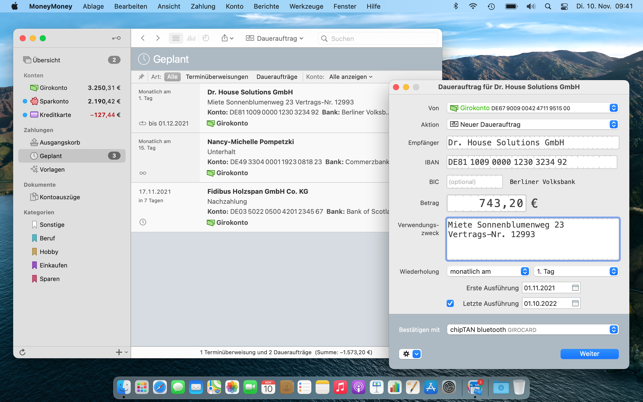Filter by Daueraufträge
Image resolution: width=643 pixels, height=402 pixels.
pos(277,77)
